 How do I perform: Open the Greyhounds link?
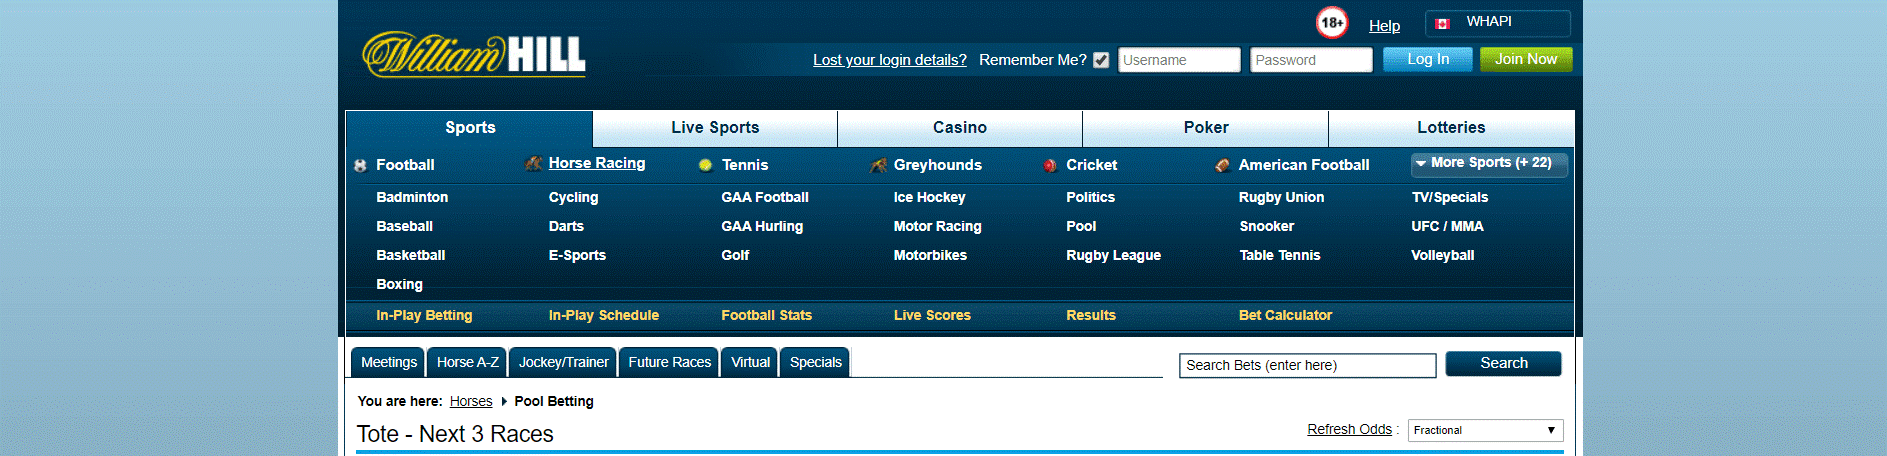[938, 165]
